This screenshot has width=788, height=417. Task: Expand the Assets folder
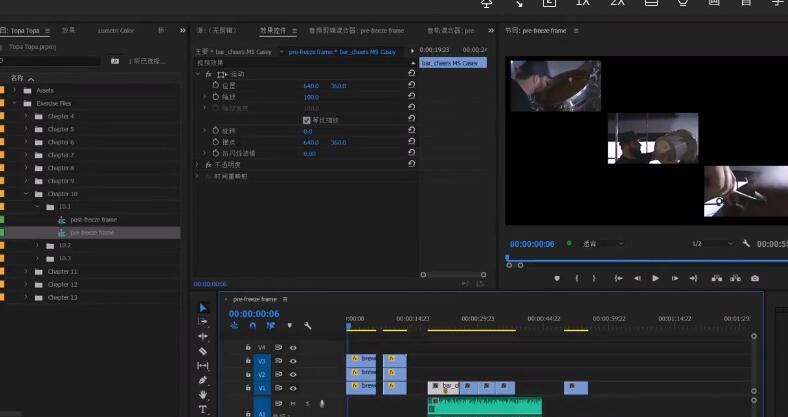(x=15, y=90)
